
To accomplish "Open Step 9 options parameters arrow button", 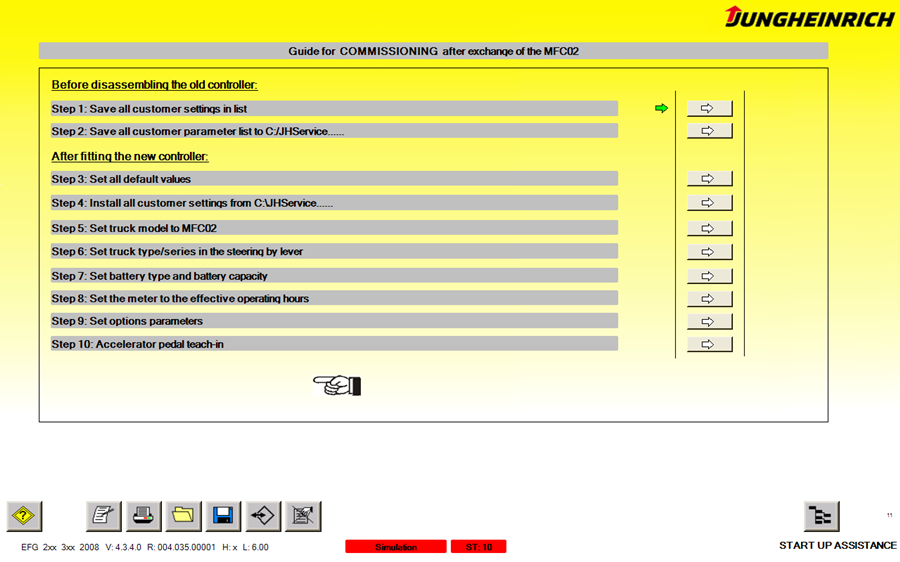I will [x=709, y=321].
